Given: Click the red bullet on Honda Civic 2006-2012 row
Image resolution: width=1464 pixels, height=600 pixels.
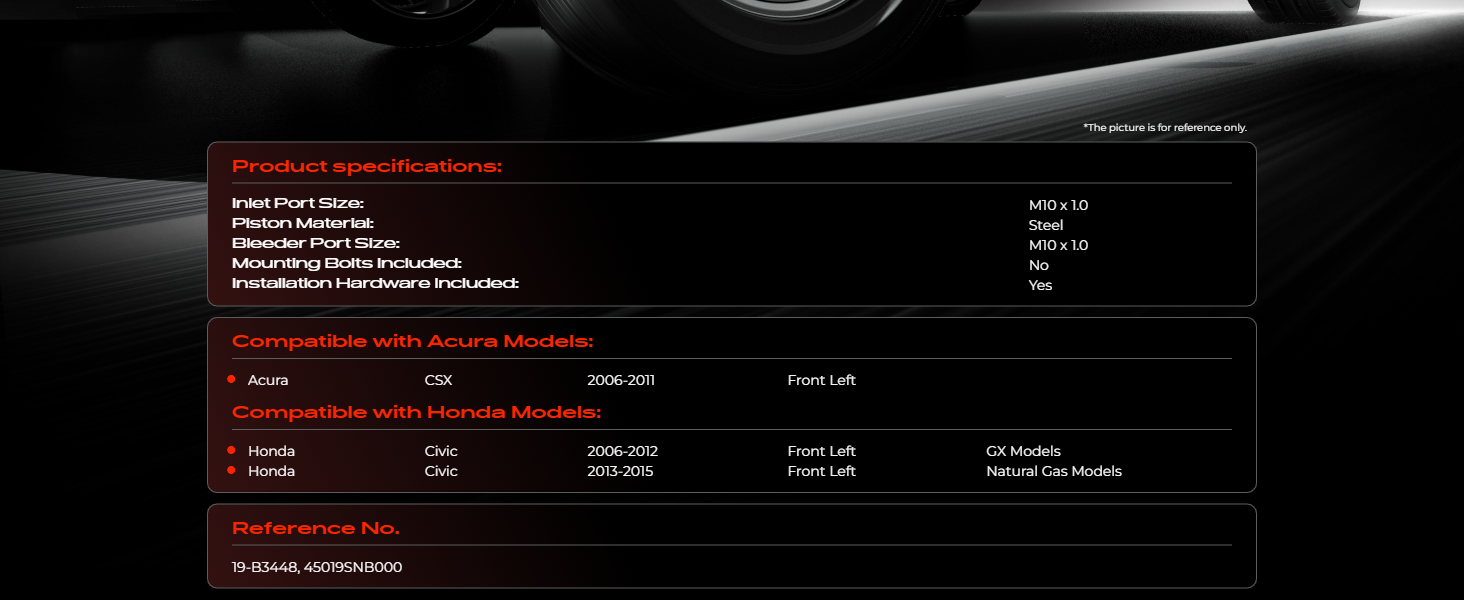Looking at the screenshot, I should (231, 451).
